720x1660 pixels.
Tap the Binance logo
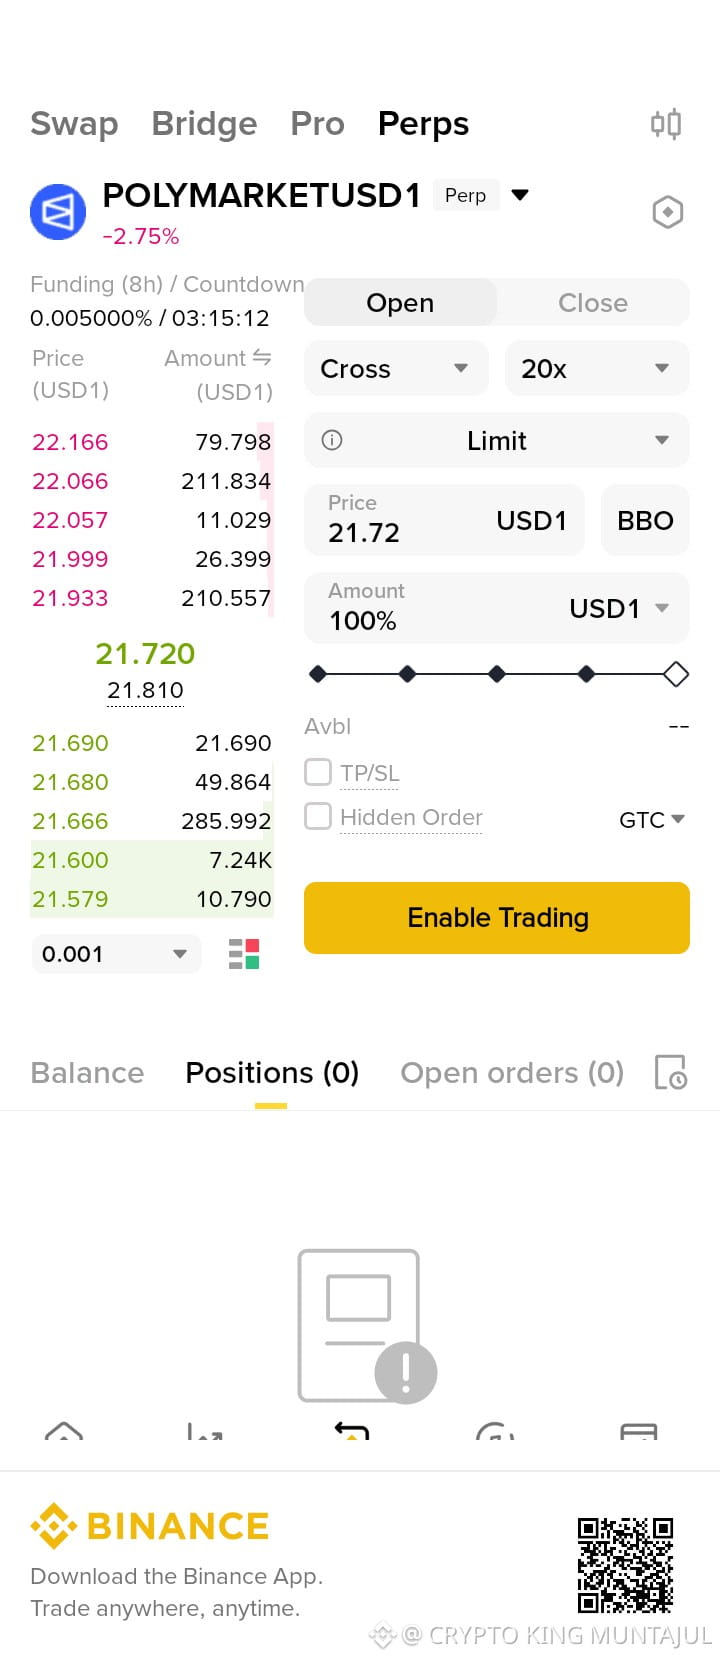[x=150, y=1526]
